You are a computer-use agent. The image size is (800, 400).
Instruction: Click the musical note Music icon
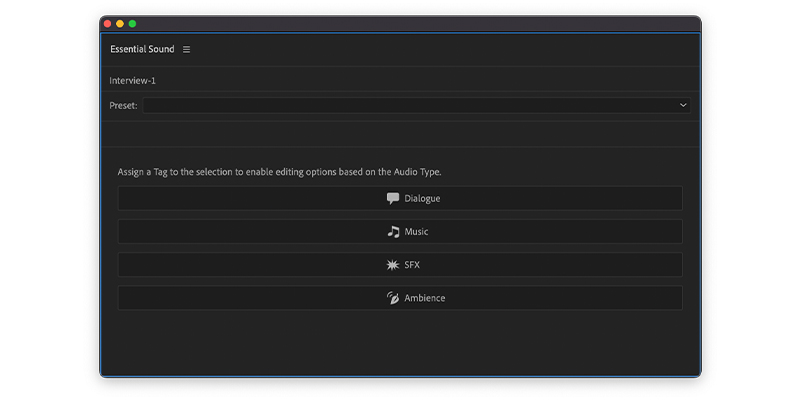pyautogui.click(x=393, y=232)
